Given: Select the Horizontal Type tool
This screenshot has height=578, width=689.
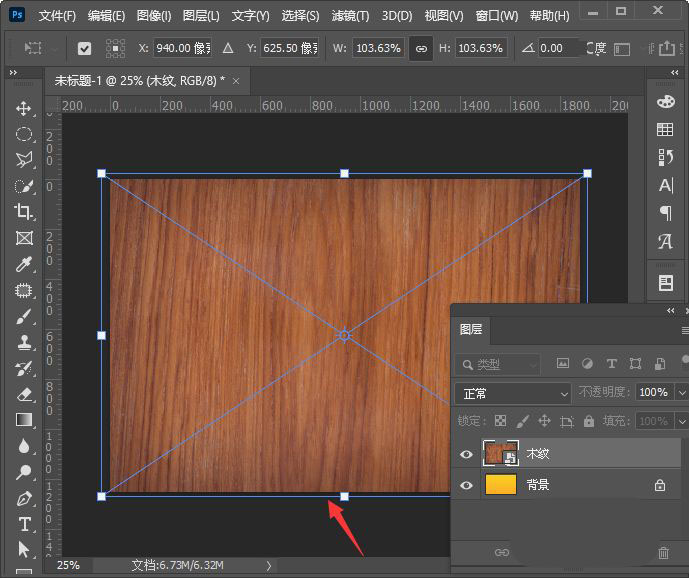Looking at the screenshot, I should click(24, 524).
